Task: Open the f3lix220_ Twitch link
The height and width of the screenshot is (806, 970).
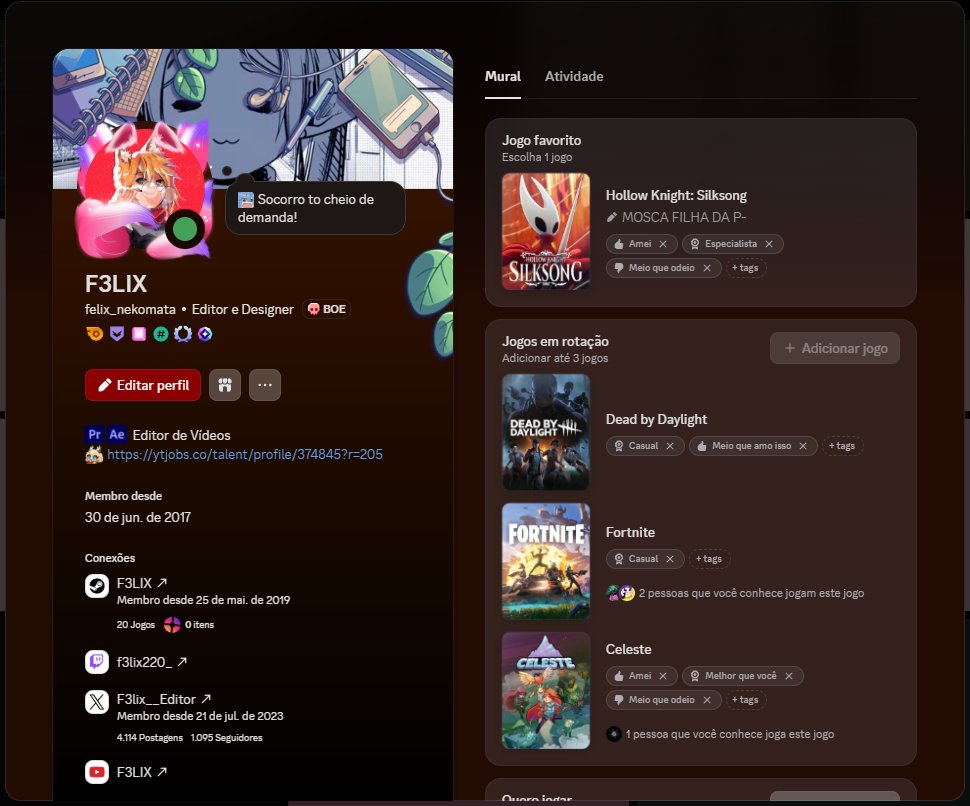Action: point(144,662)
